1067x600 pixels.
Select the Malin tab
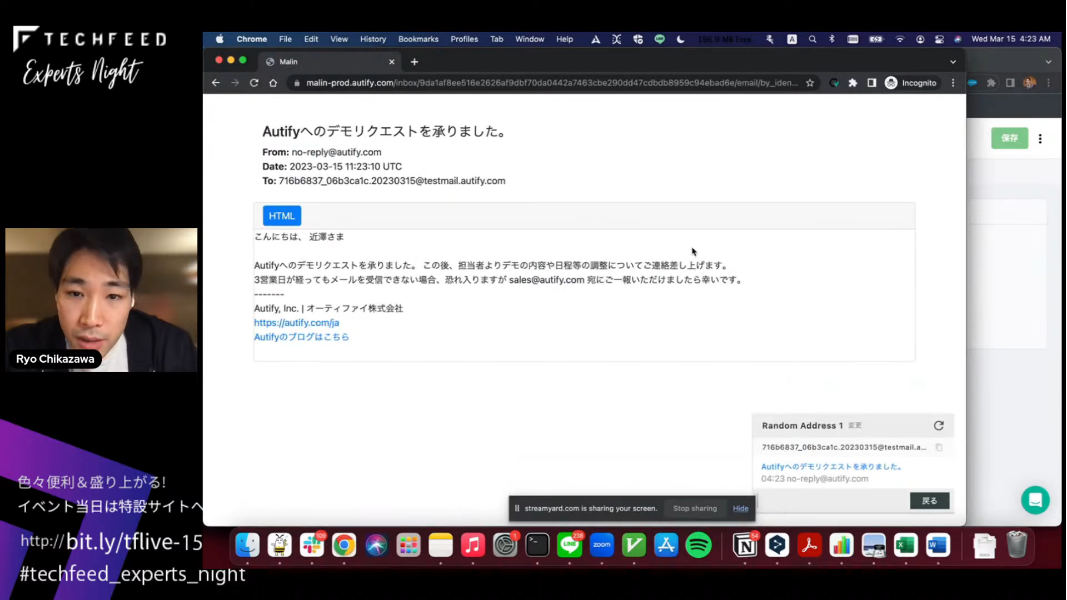[329, 62]
